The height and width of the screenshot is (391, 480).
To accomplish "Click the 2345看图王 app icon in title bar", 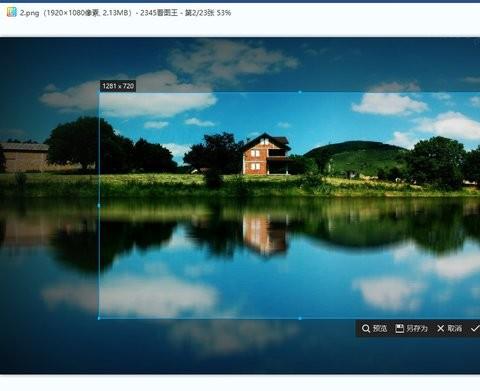I will coord(11,12).
